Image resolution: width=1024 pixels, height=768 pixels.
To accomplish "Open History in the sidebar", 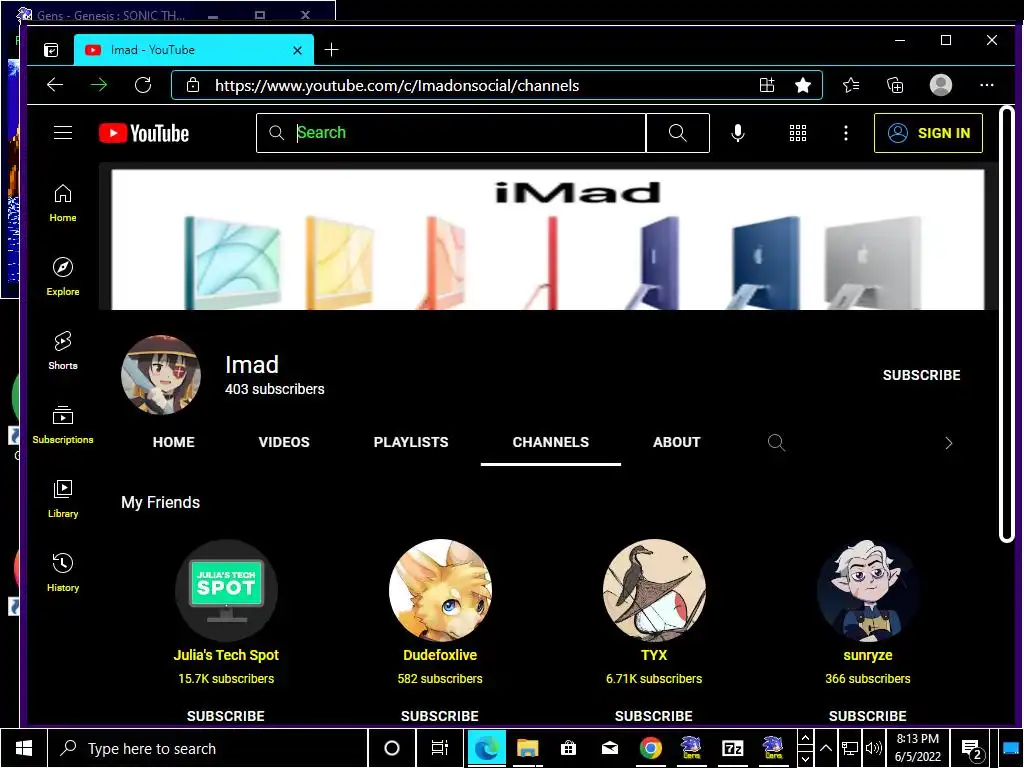I will click(x=63, y=573).
